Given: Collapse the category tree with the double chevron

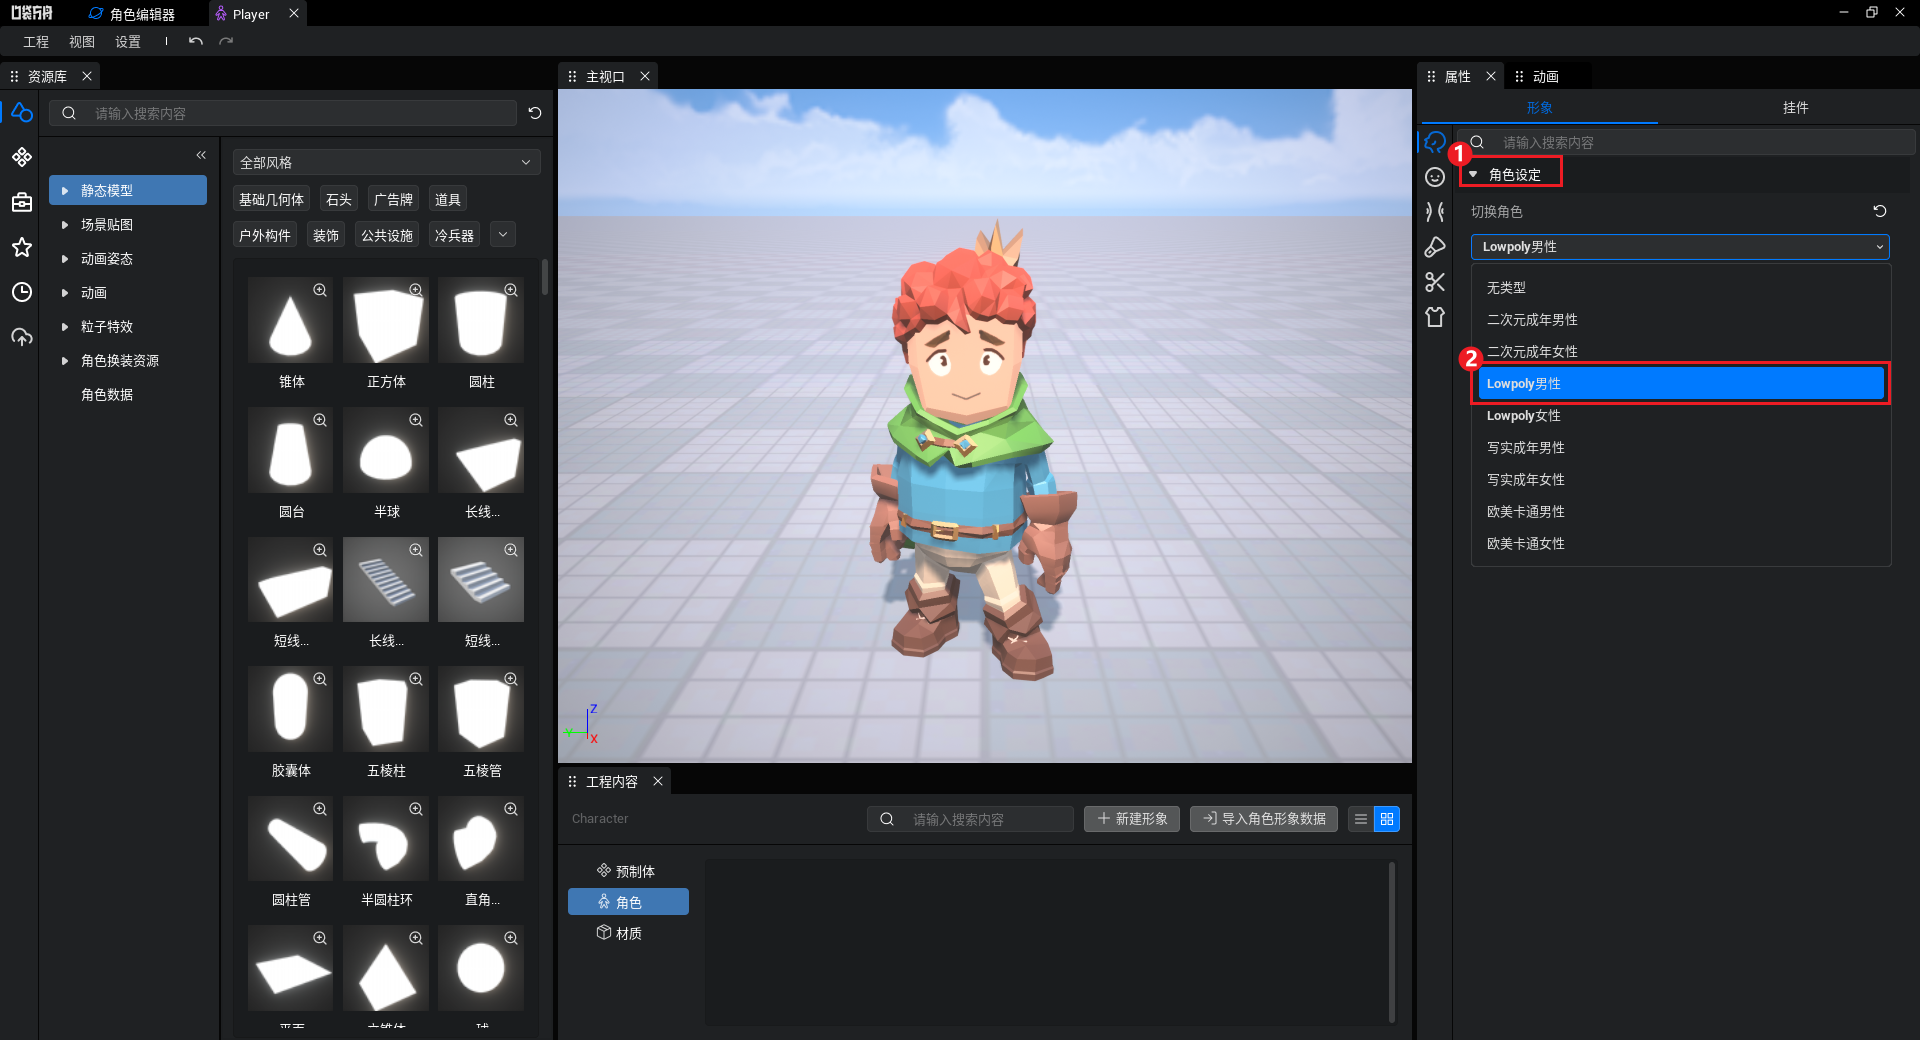Looking at the screenshot, I should tap(201, 155).
